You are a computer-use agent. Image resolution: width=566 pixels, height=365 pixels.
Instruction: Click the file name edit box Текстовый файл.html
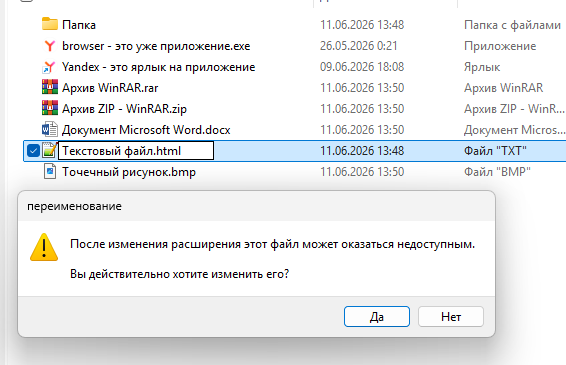[x=136, y=151]
